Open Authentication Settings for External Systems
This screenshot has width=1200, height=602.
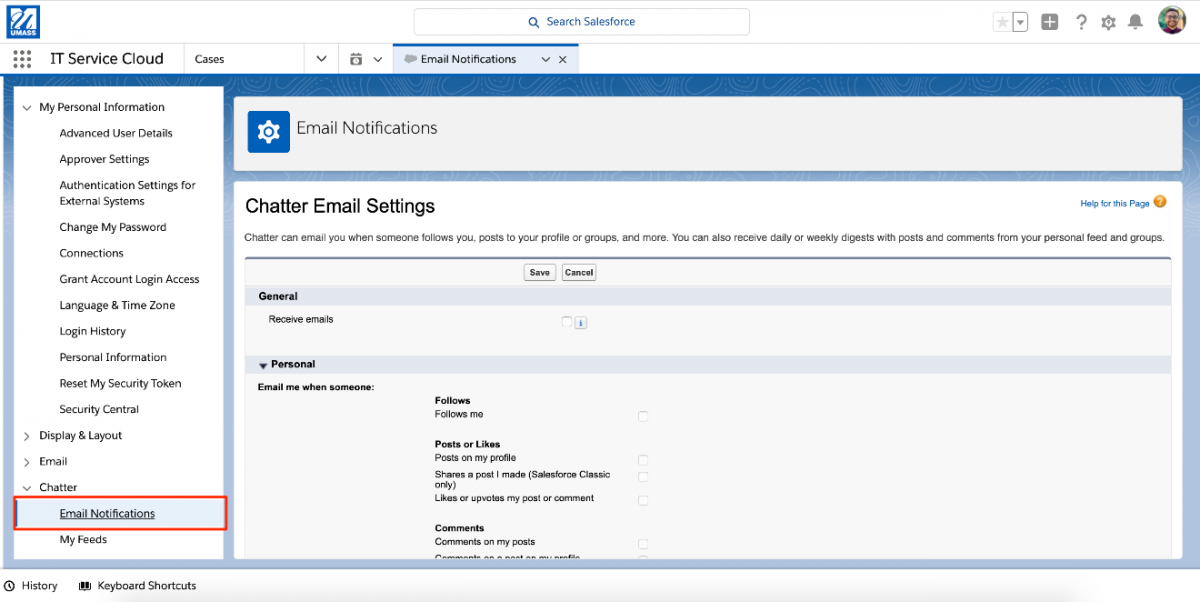coord(127,193)
